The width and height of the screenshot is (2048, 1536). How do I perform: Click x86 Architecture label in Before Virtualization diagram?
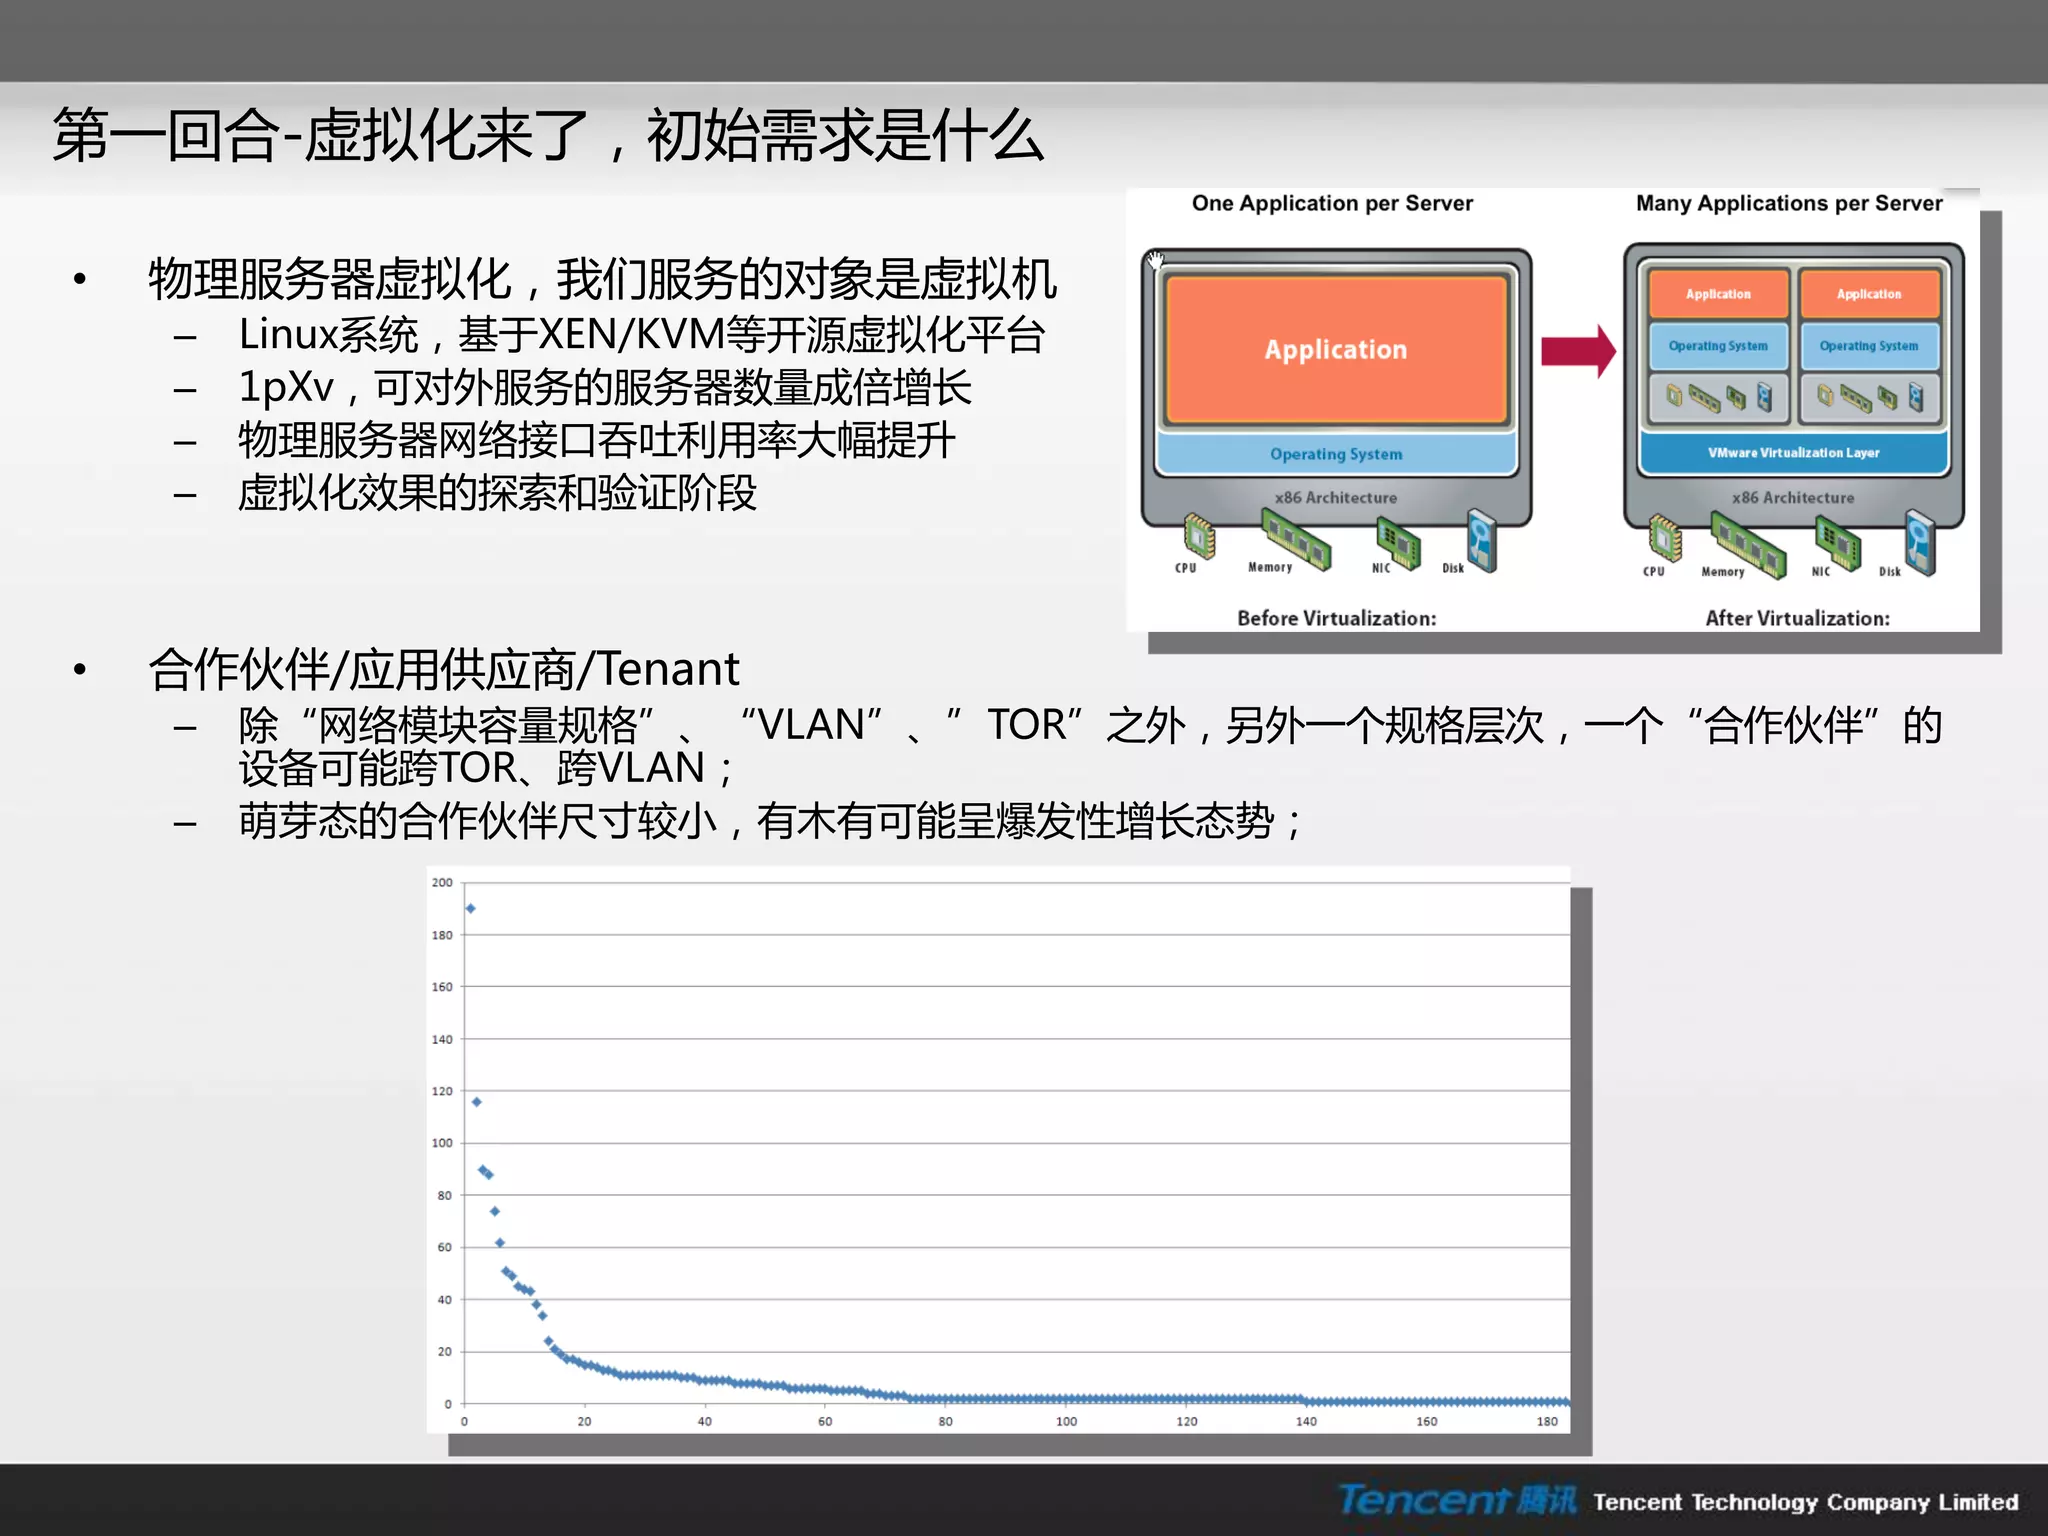click(x=1336, y=498)
